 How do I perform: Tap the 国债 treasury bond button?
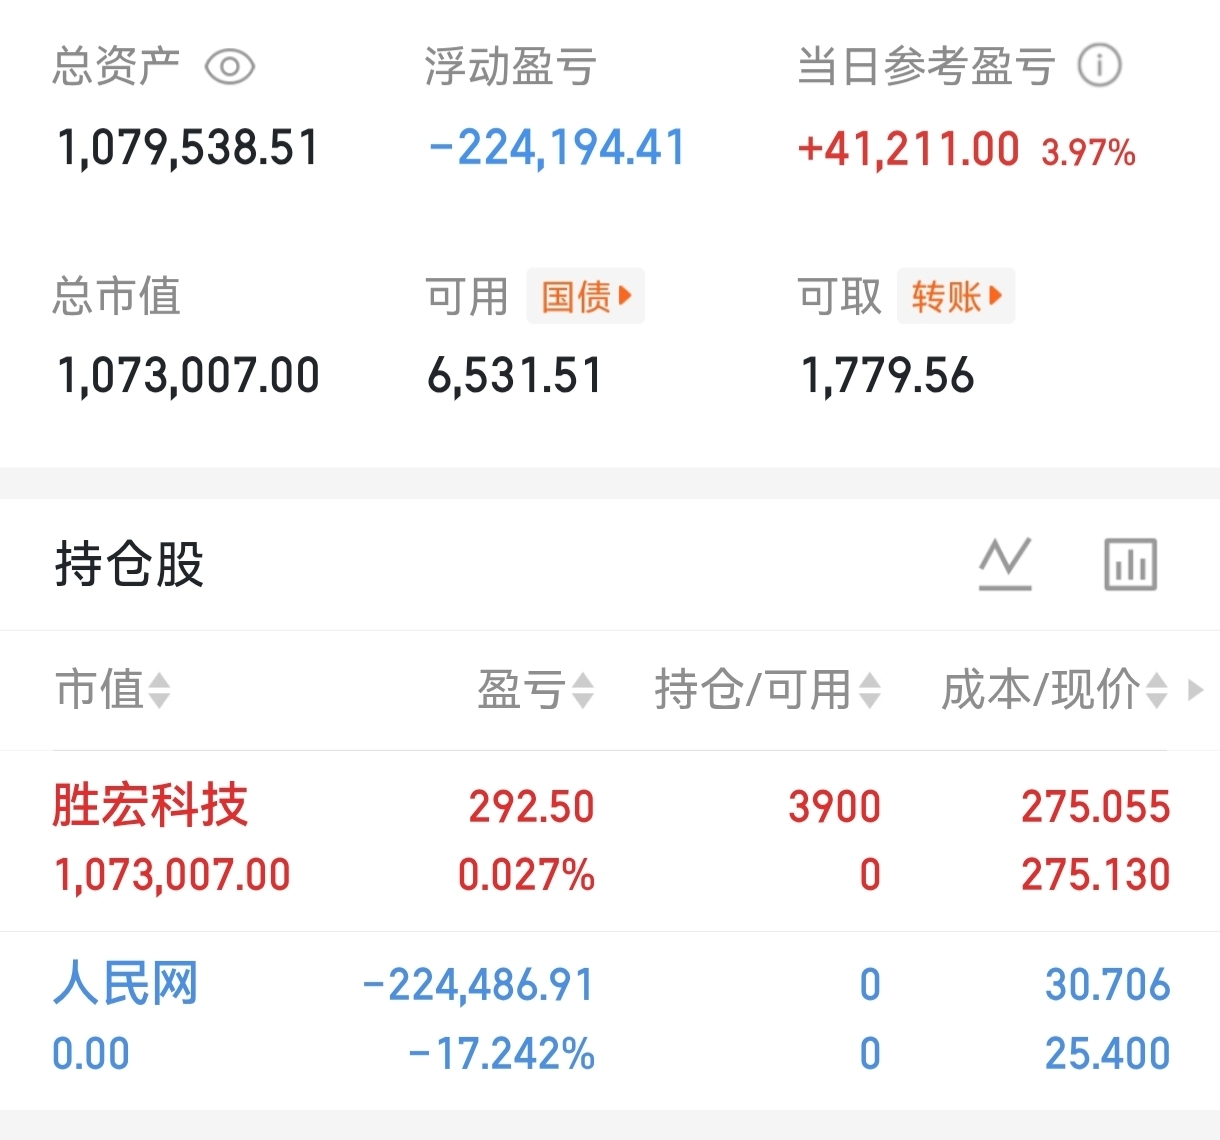coord(585,296)
